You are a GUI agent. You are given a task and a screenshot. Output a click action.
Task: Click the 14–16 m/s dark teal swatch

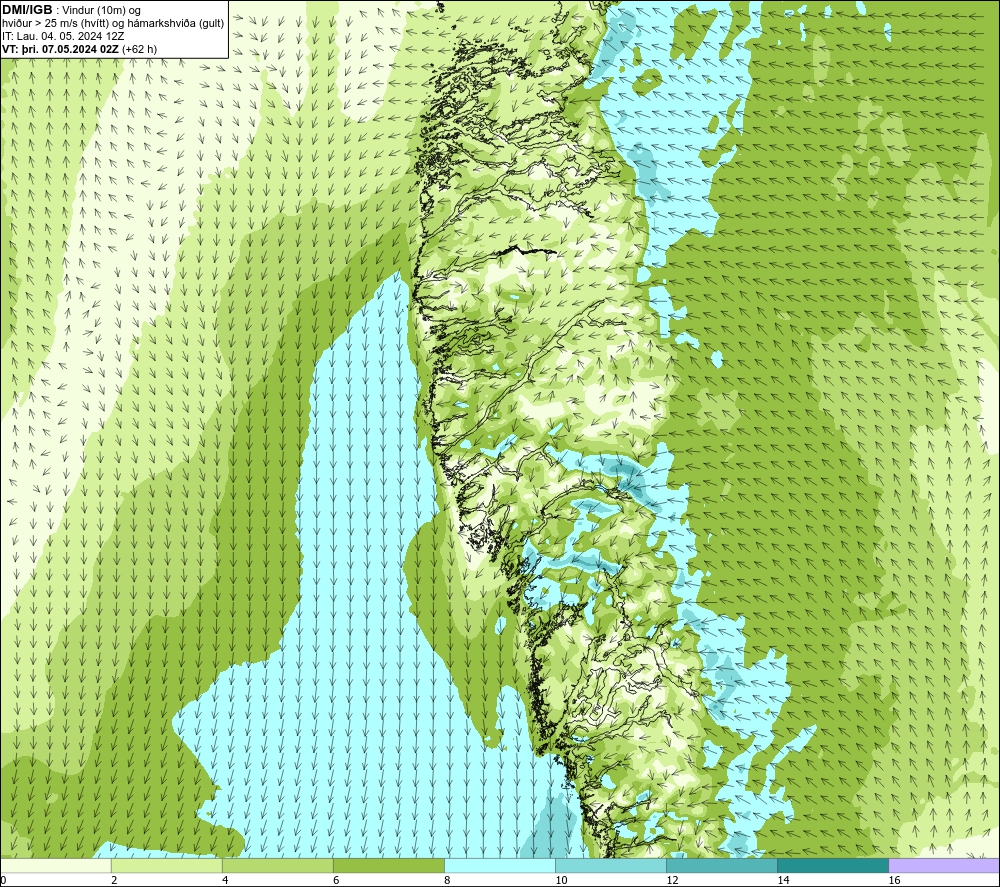832,865
